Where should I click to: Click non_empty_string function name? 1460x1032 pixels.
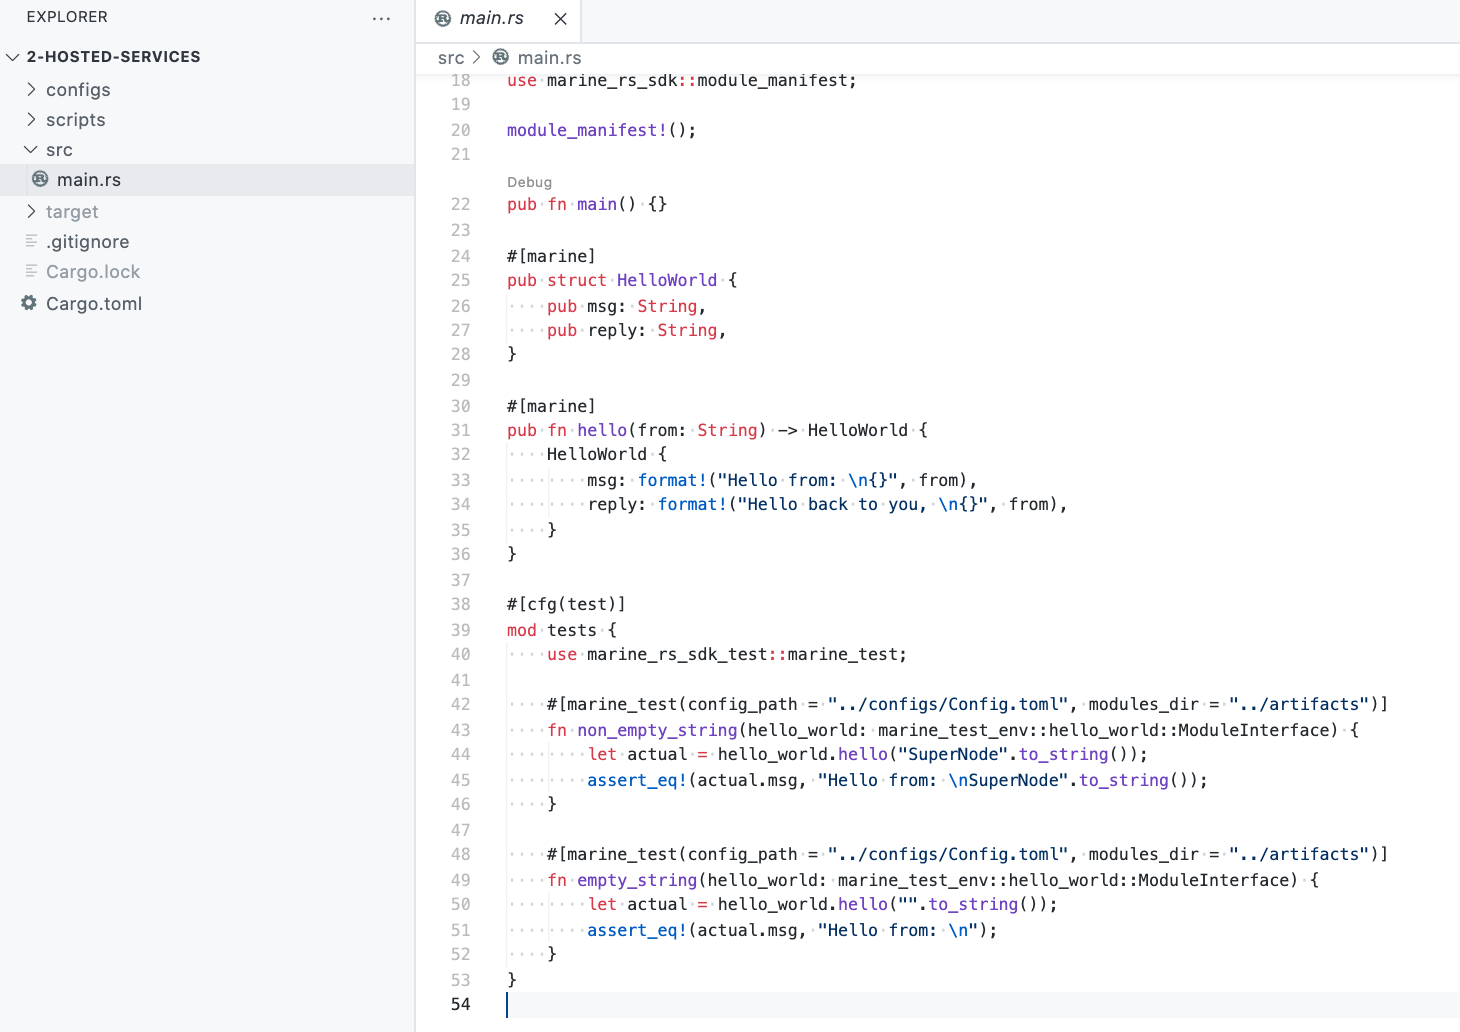(x=657, y=730)
